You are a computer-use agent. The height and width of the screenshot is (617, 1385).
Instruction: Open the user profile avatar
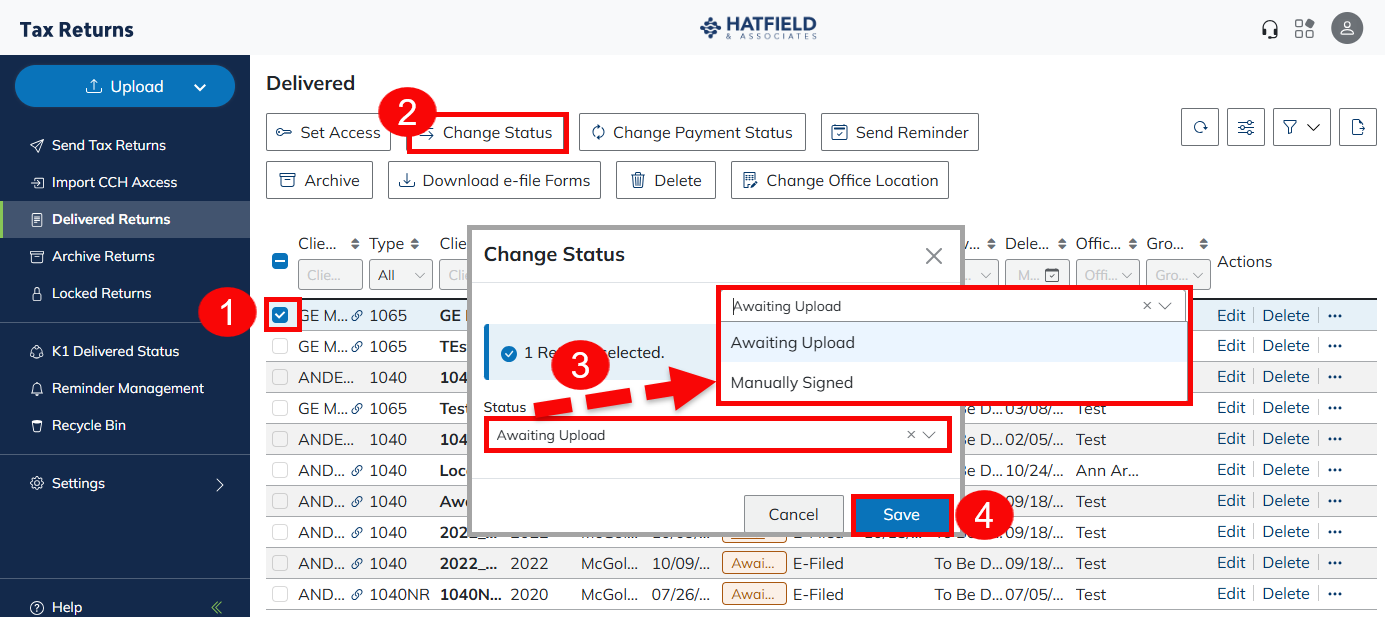coord(1347,28)
